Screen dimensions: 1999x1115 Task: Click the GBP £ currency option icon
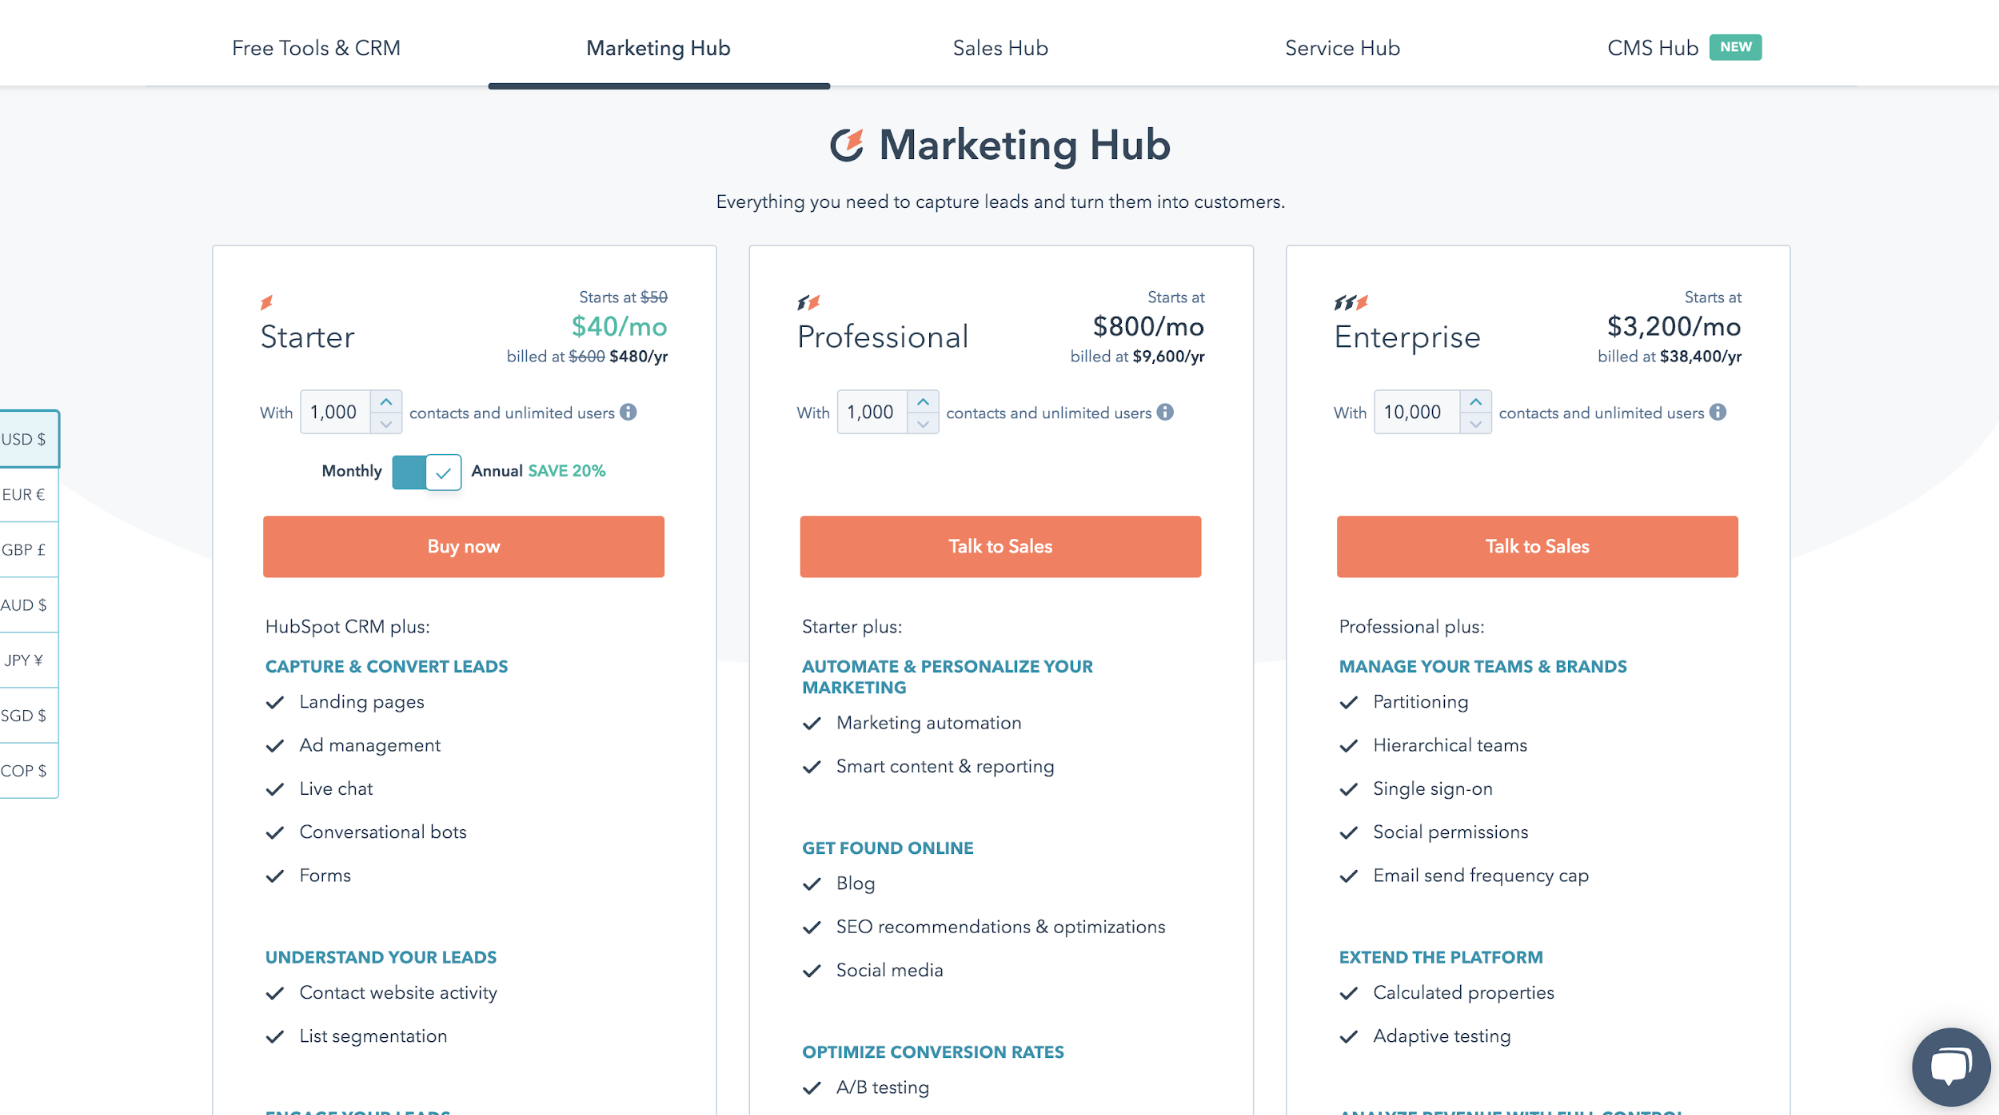point(25,548)
